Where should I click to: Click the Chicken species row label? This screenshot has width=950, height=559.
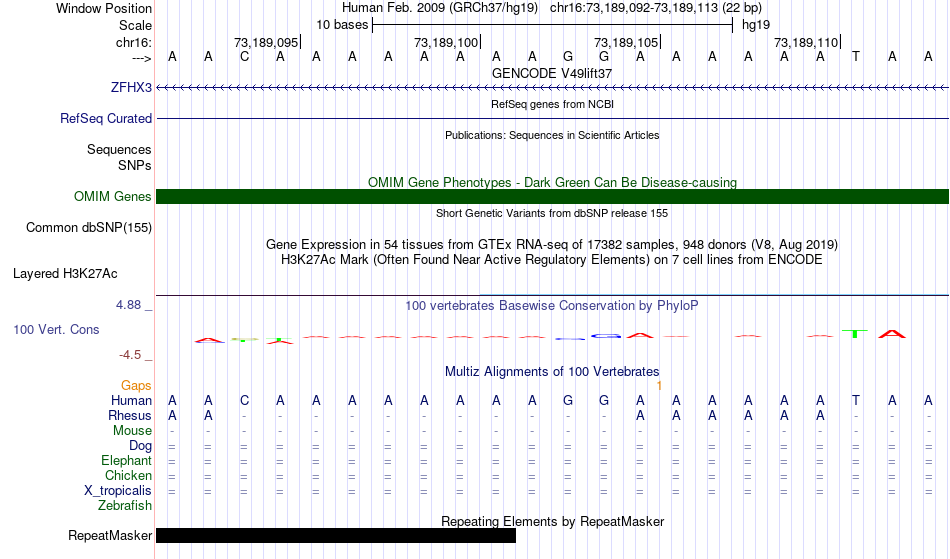pos(128,475)
